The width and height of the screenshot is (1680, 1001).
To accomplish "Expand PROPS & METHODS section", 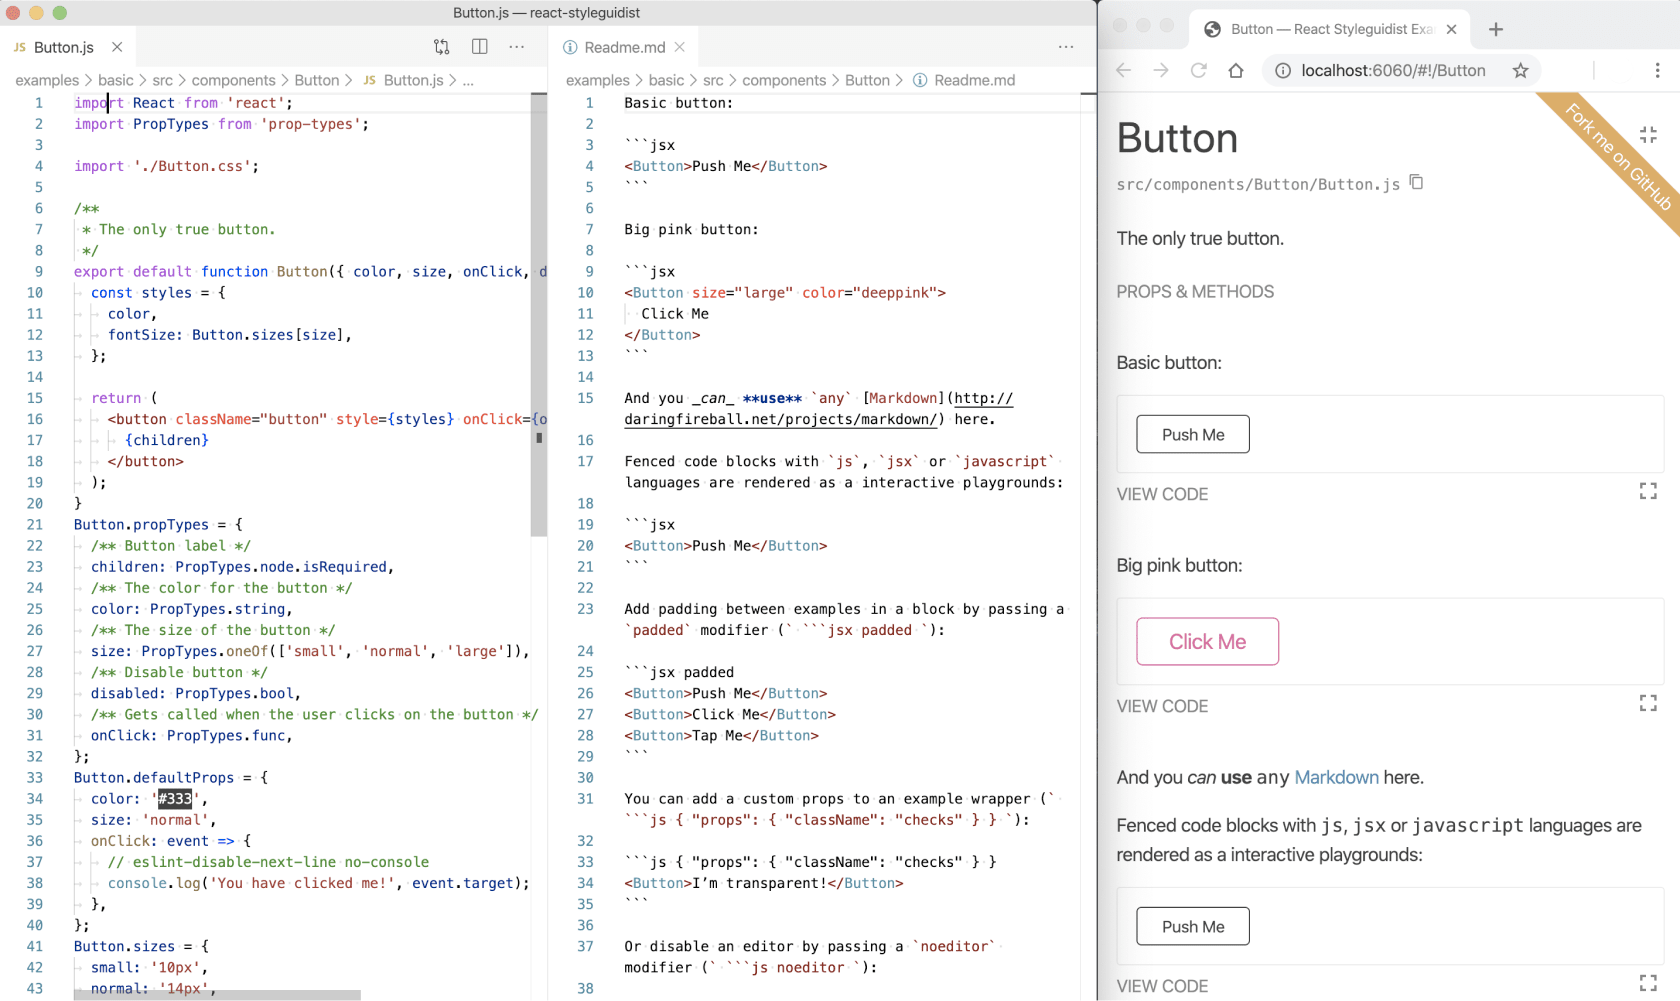I will coord(1195,291).
